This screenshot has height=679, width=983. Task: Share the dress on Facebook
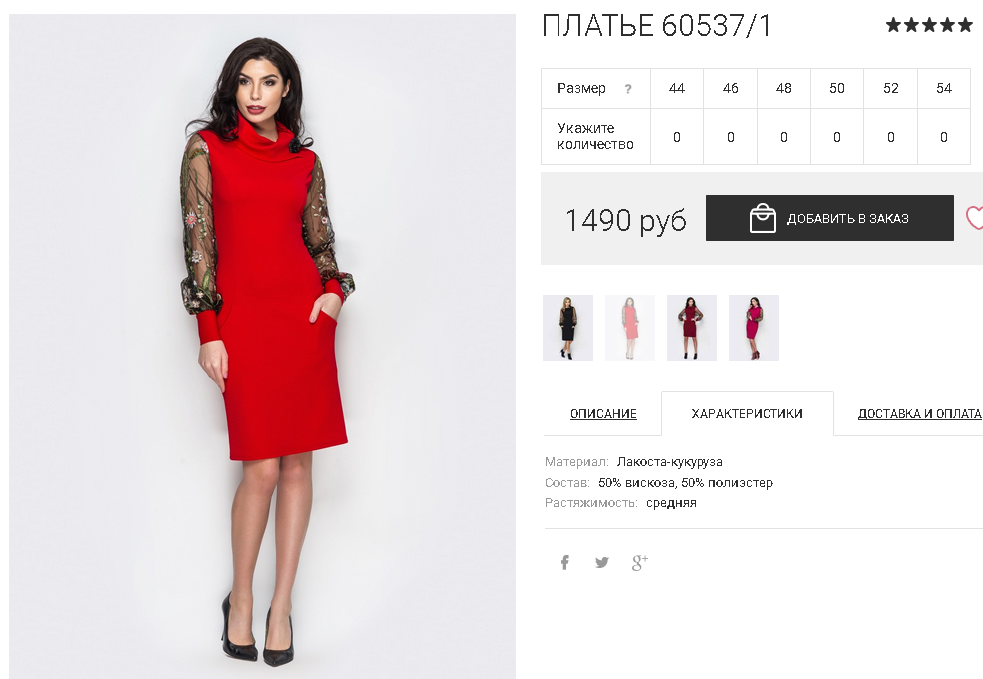click(564, 562)
